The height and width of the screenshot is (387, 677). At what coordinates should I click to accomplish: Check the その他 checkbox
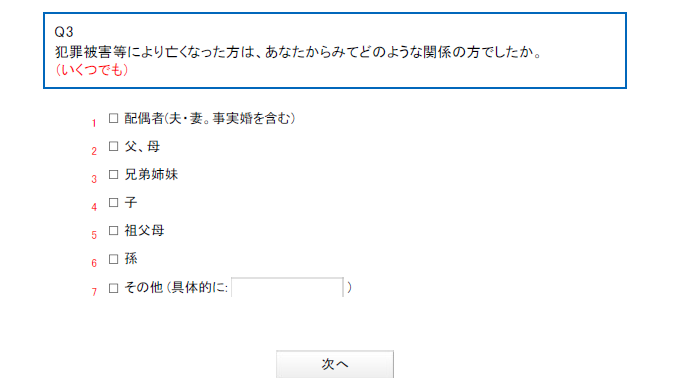pyautogui.click(x=114, y=288)
